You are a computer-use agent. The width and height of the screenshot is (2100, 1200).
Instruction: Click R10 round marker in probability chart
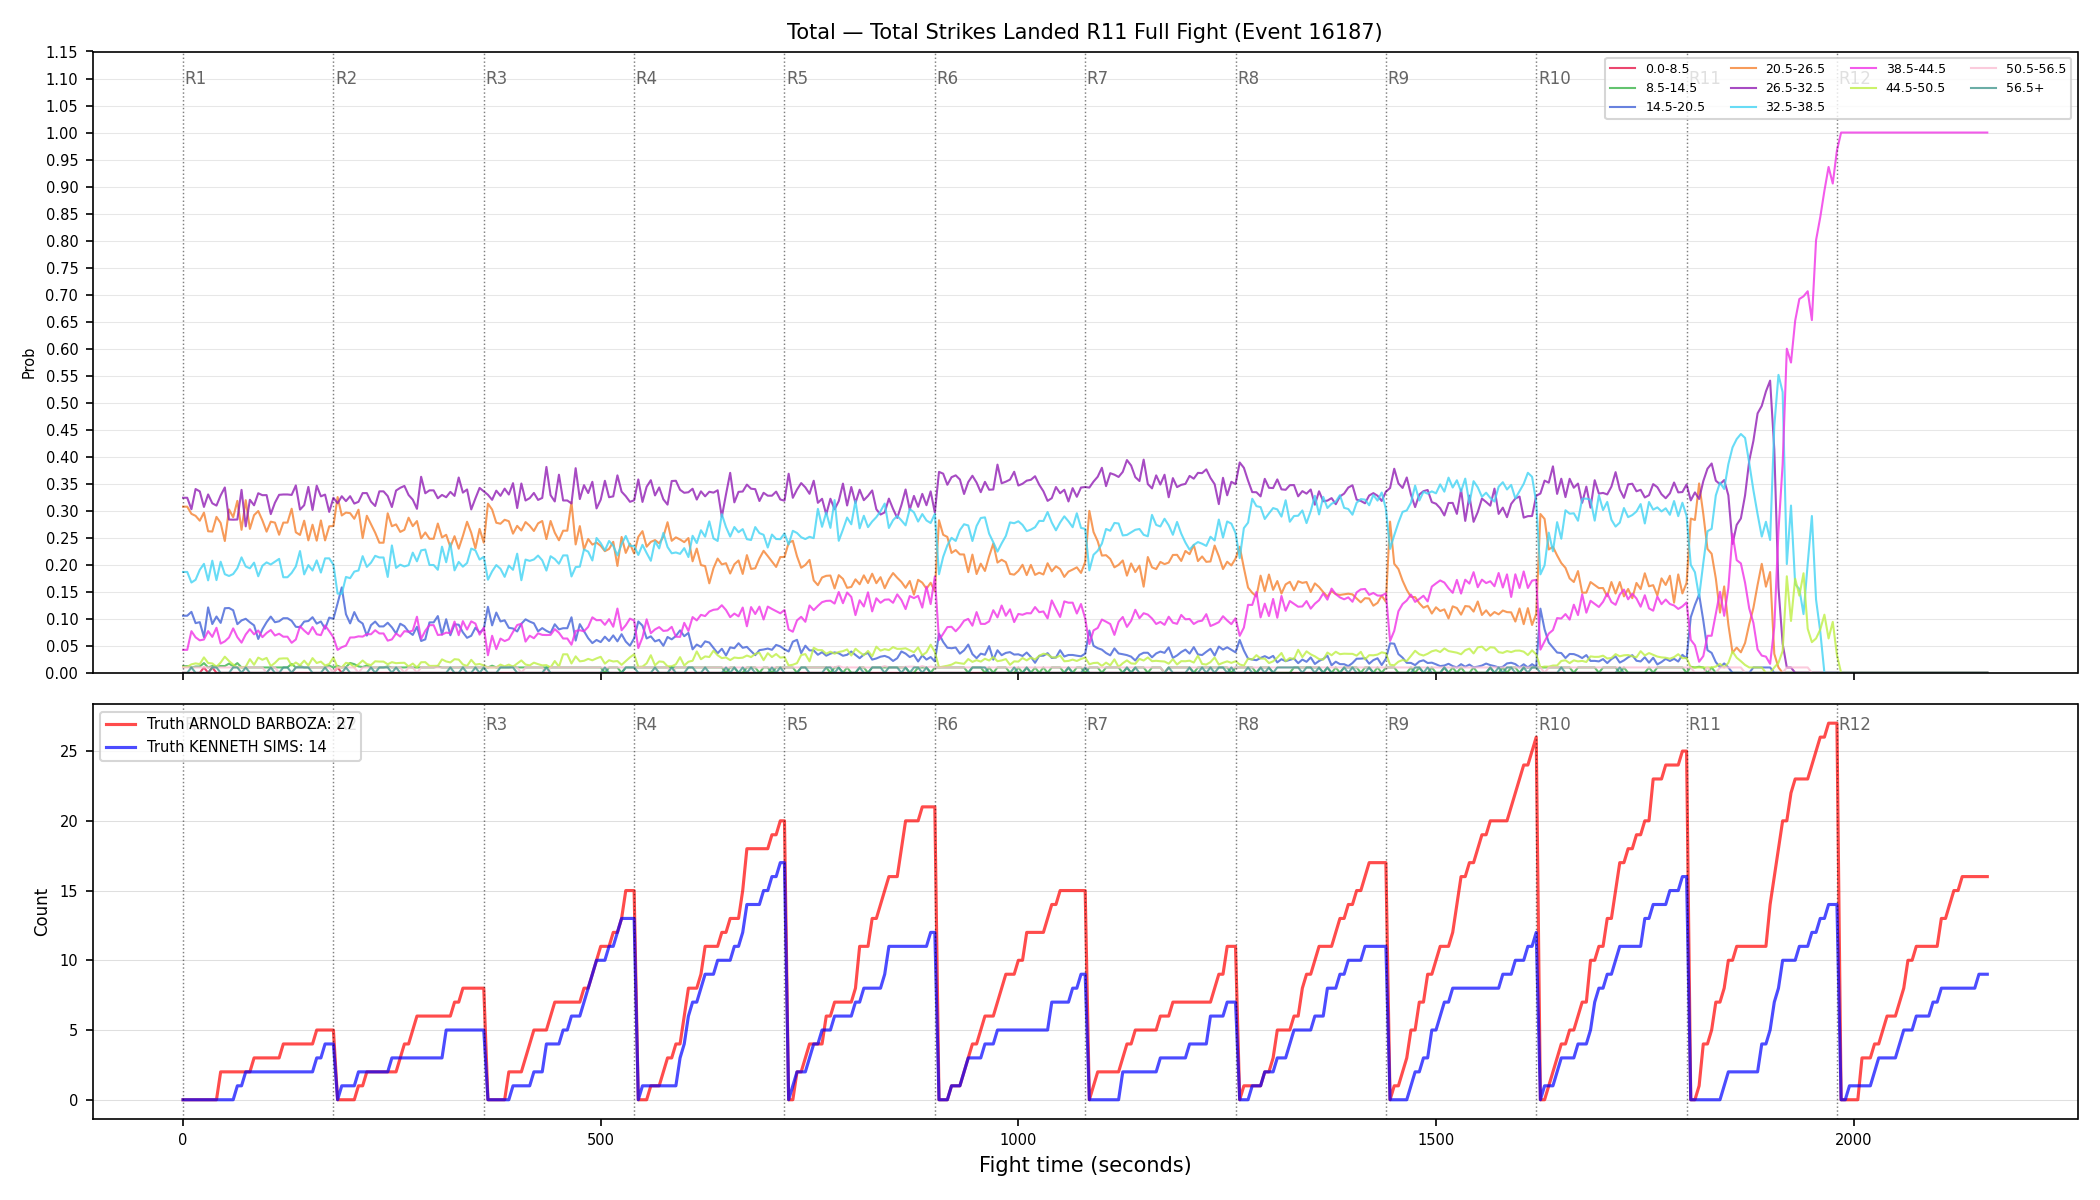click(x=1554, y=78)
